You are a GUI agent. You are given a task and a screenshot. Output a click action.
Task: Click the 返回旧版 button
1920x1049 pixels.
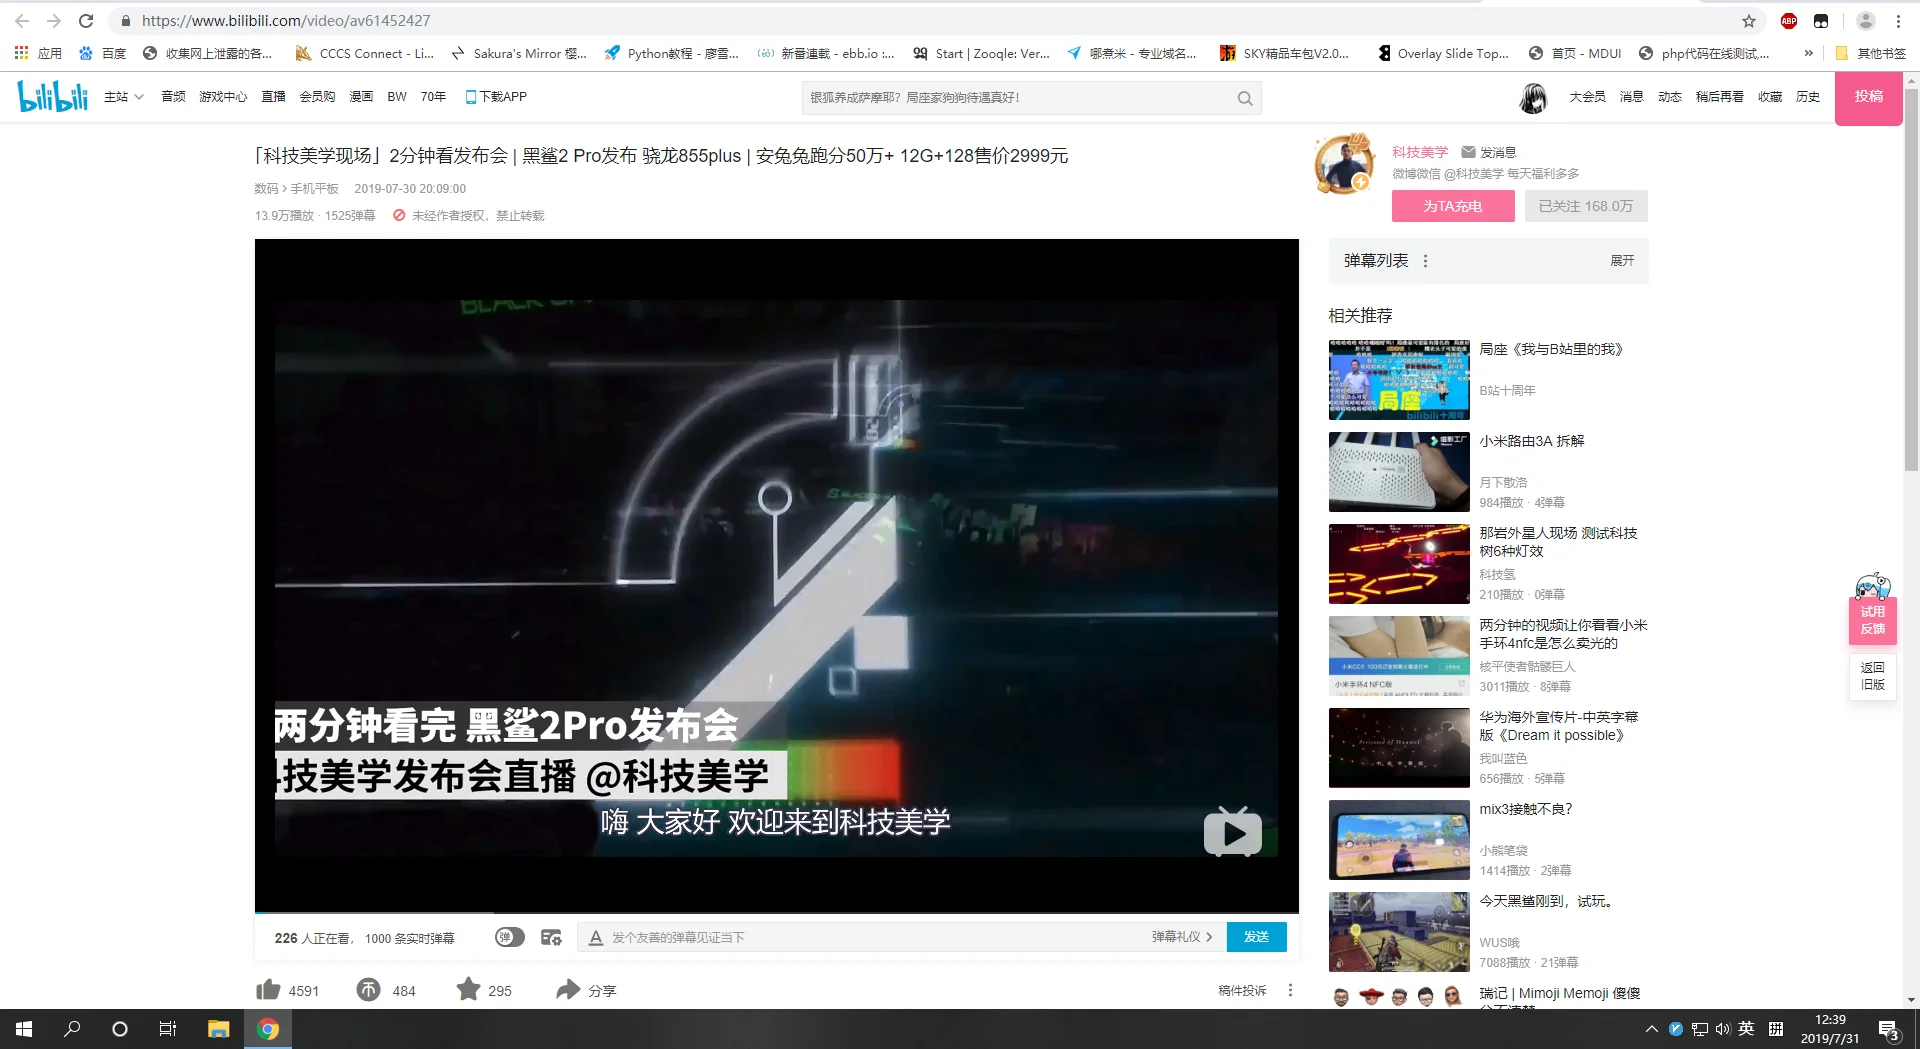pyautogui.click(x=1872, y=676)
